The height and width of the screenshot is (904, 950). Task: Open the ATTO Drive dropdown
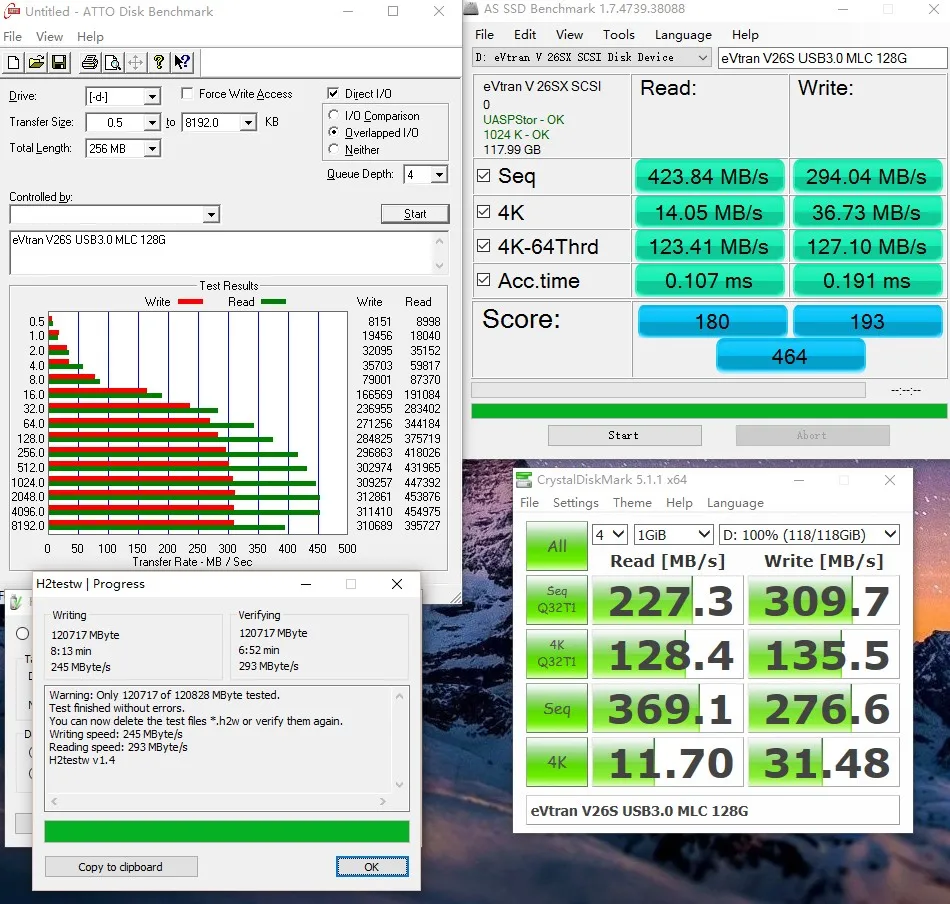click(x=153, y=96)
